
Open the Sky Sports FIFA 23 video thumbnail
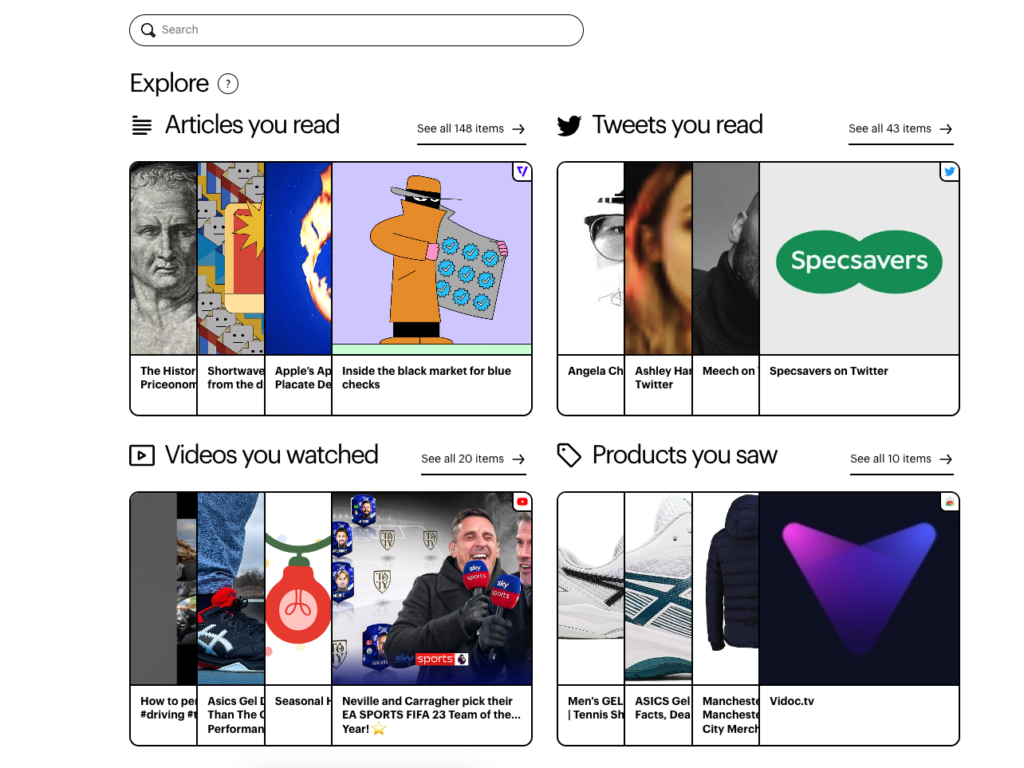[432, 588]
